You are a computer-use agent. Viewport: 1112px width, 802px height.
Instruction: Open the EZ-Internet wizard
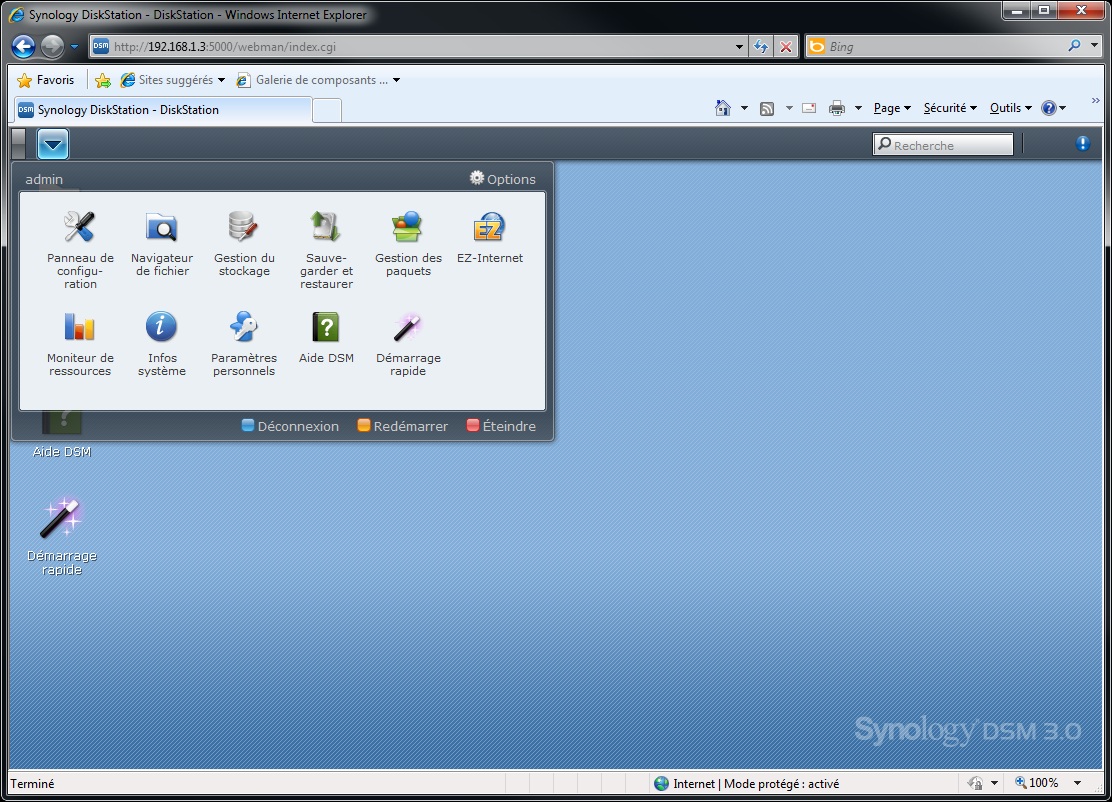click(489, 237)
